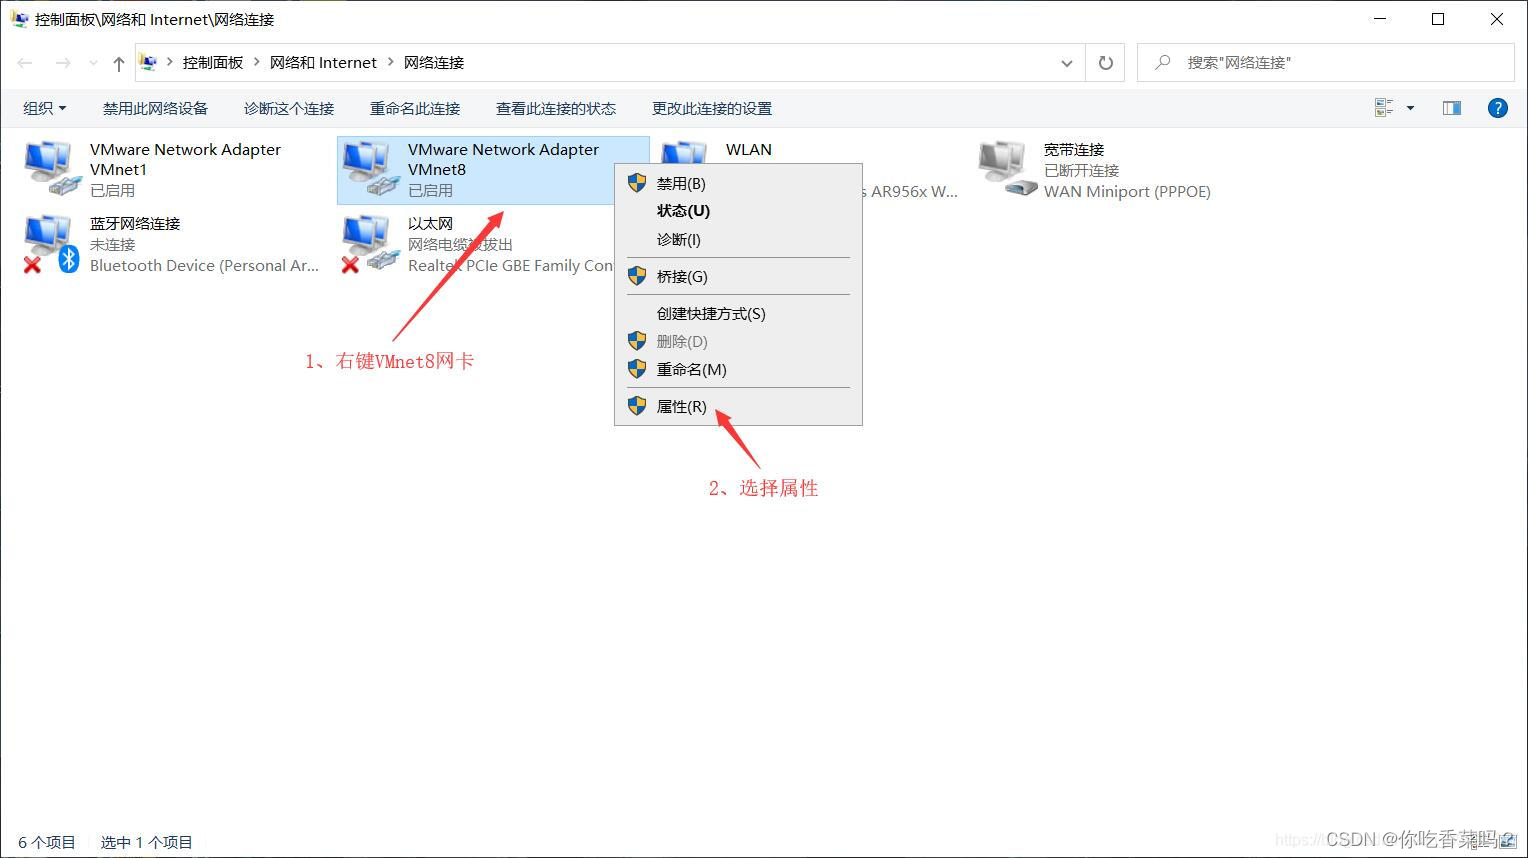Choose 禁用(B) in the context menu

738,183
